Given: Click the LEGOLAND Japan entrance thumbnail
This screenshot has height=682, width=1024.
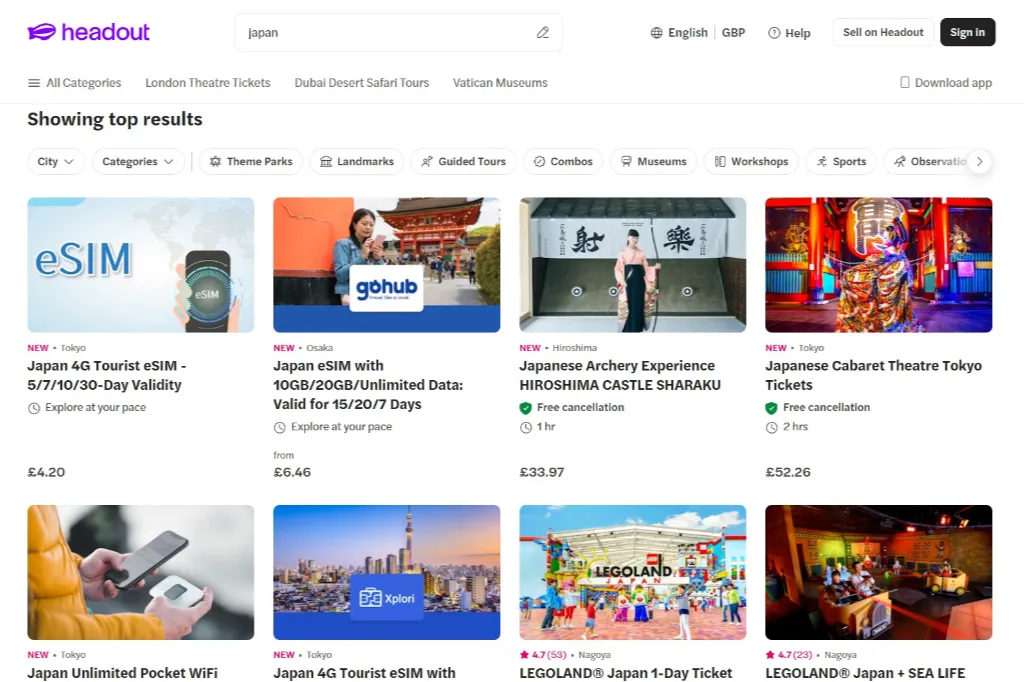Looking at the screenshot, I should pyautogui.click(x=633, y=572).
